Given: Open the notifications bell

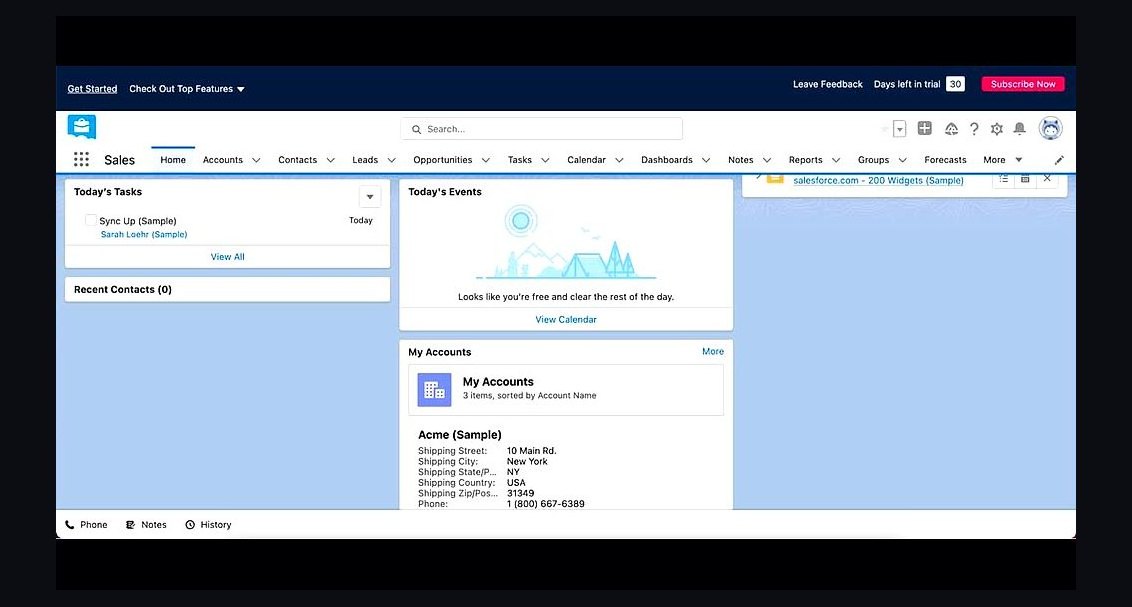Looking at the screenshot, I should point(1019,128).
